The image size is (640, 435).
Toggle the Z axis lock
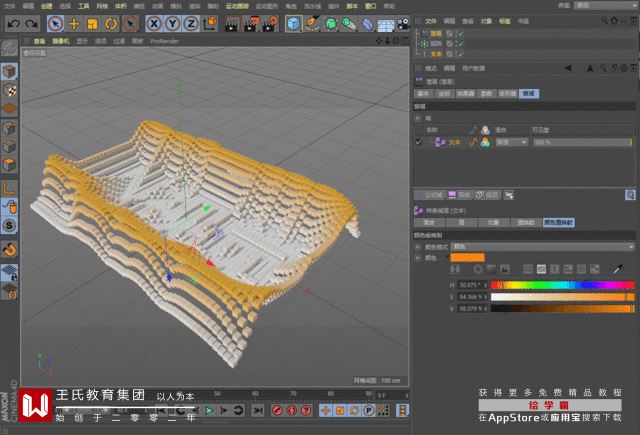pos(191,24)
